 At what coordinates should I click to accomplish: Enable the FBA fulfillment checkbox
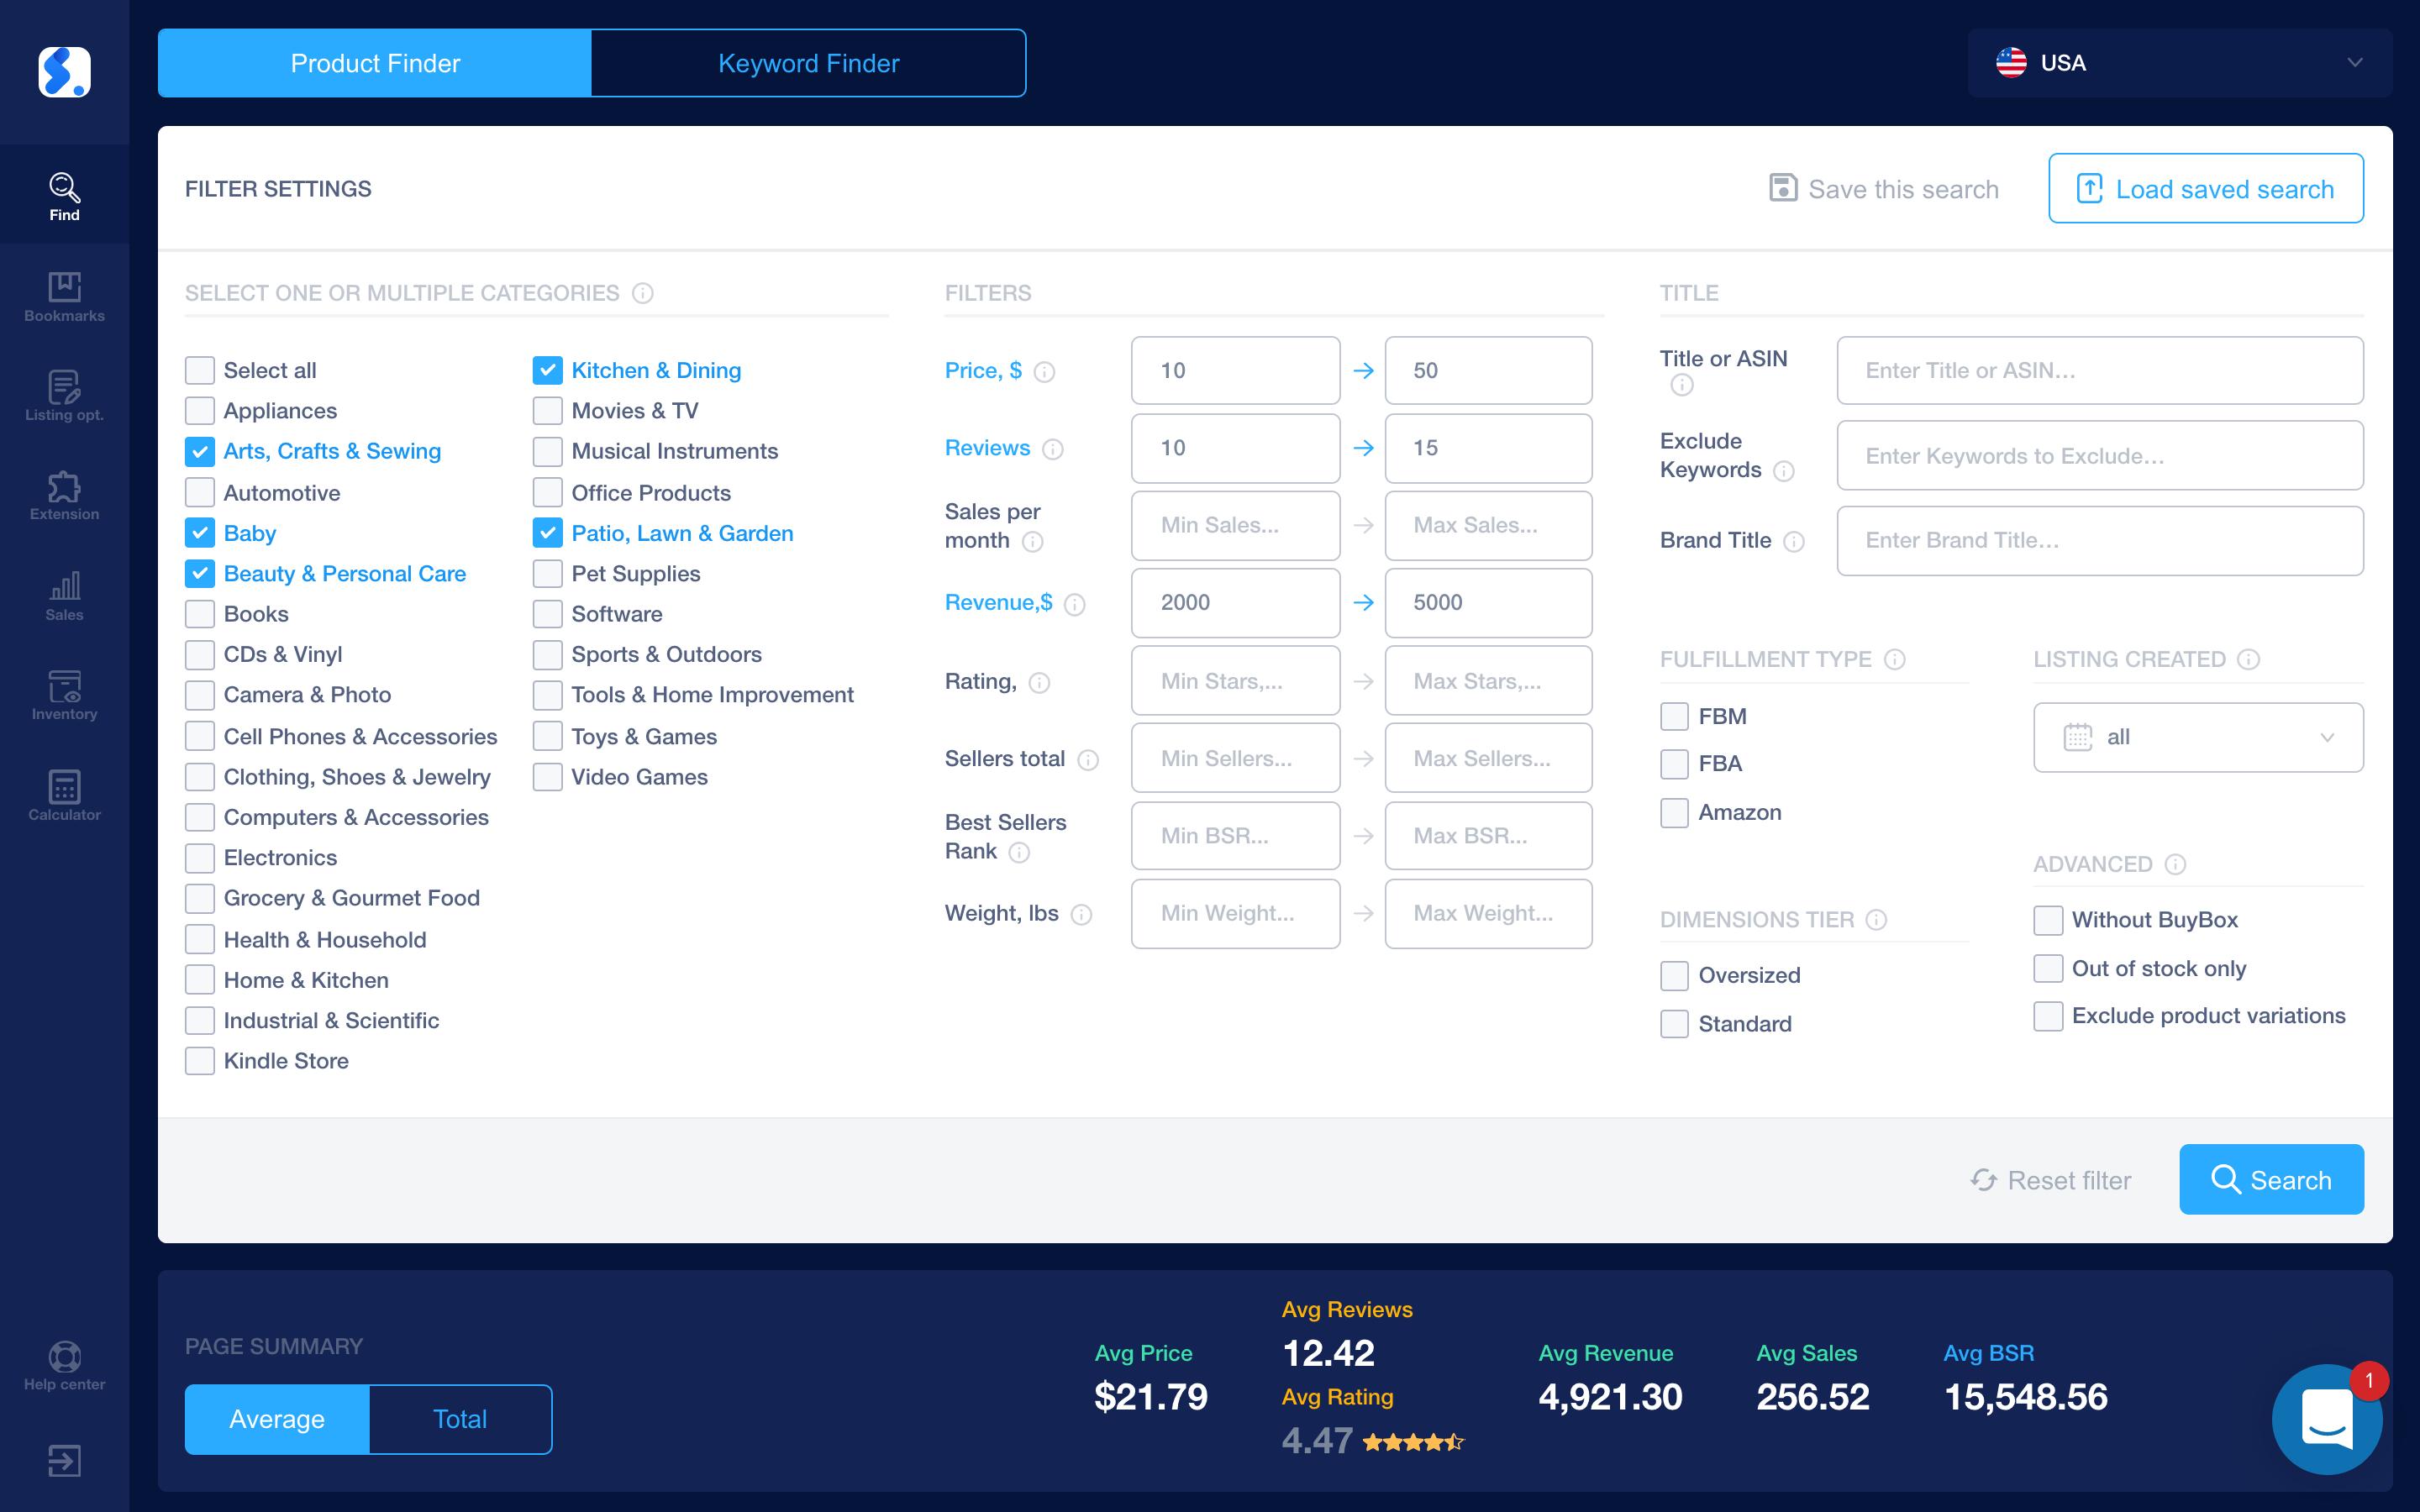click(x=1674, y=764)
